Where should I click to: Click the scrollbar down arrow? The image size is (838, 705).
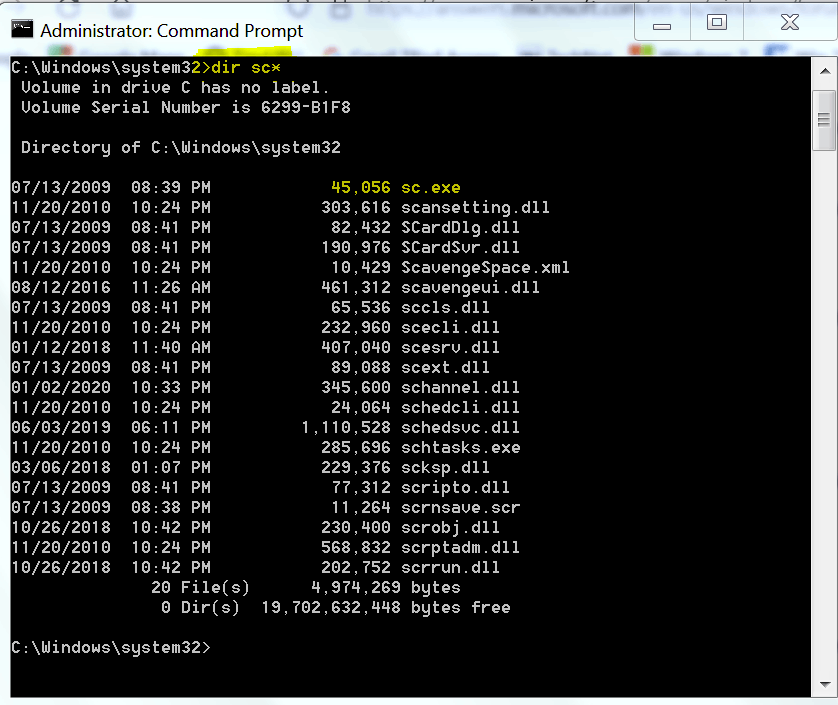824,684
